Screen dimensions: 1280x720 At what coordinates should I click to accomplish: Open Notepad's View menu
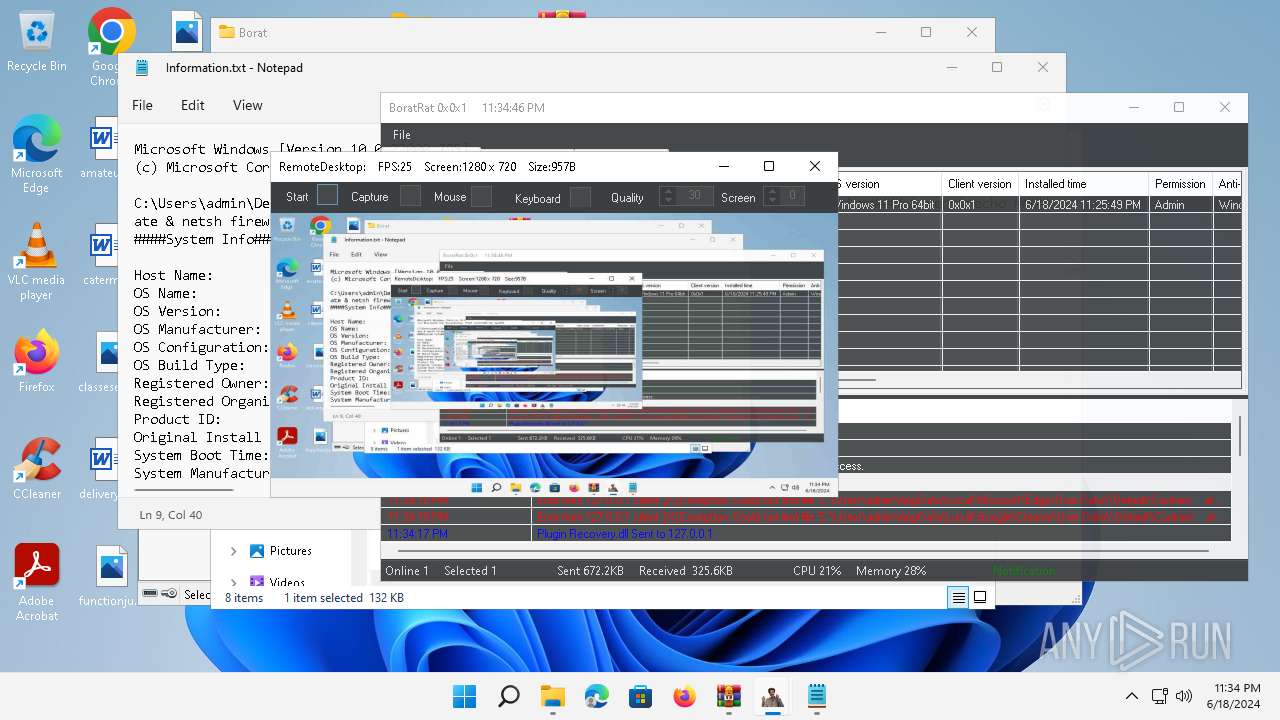pos(248,105)
